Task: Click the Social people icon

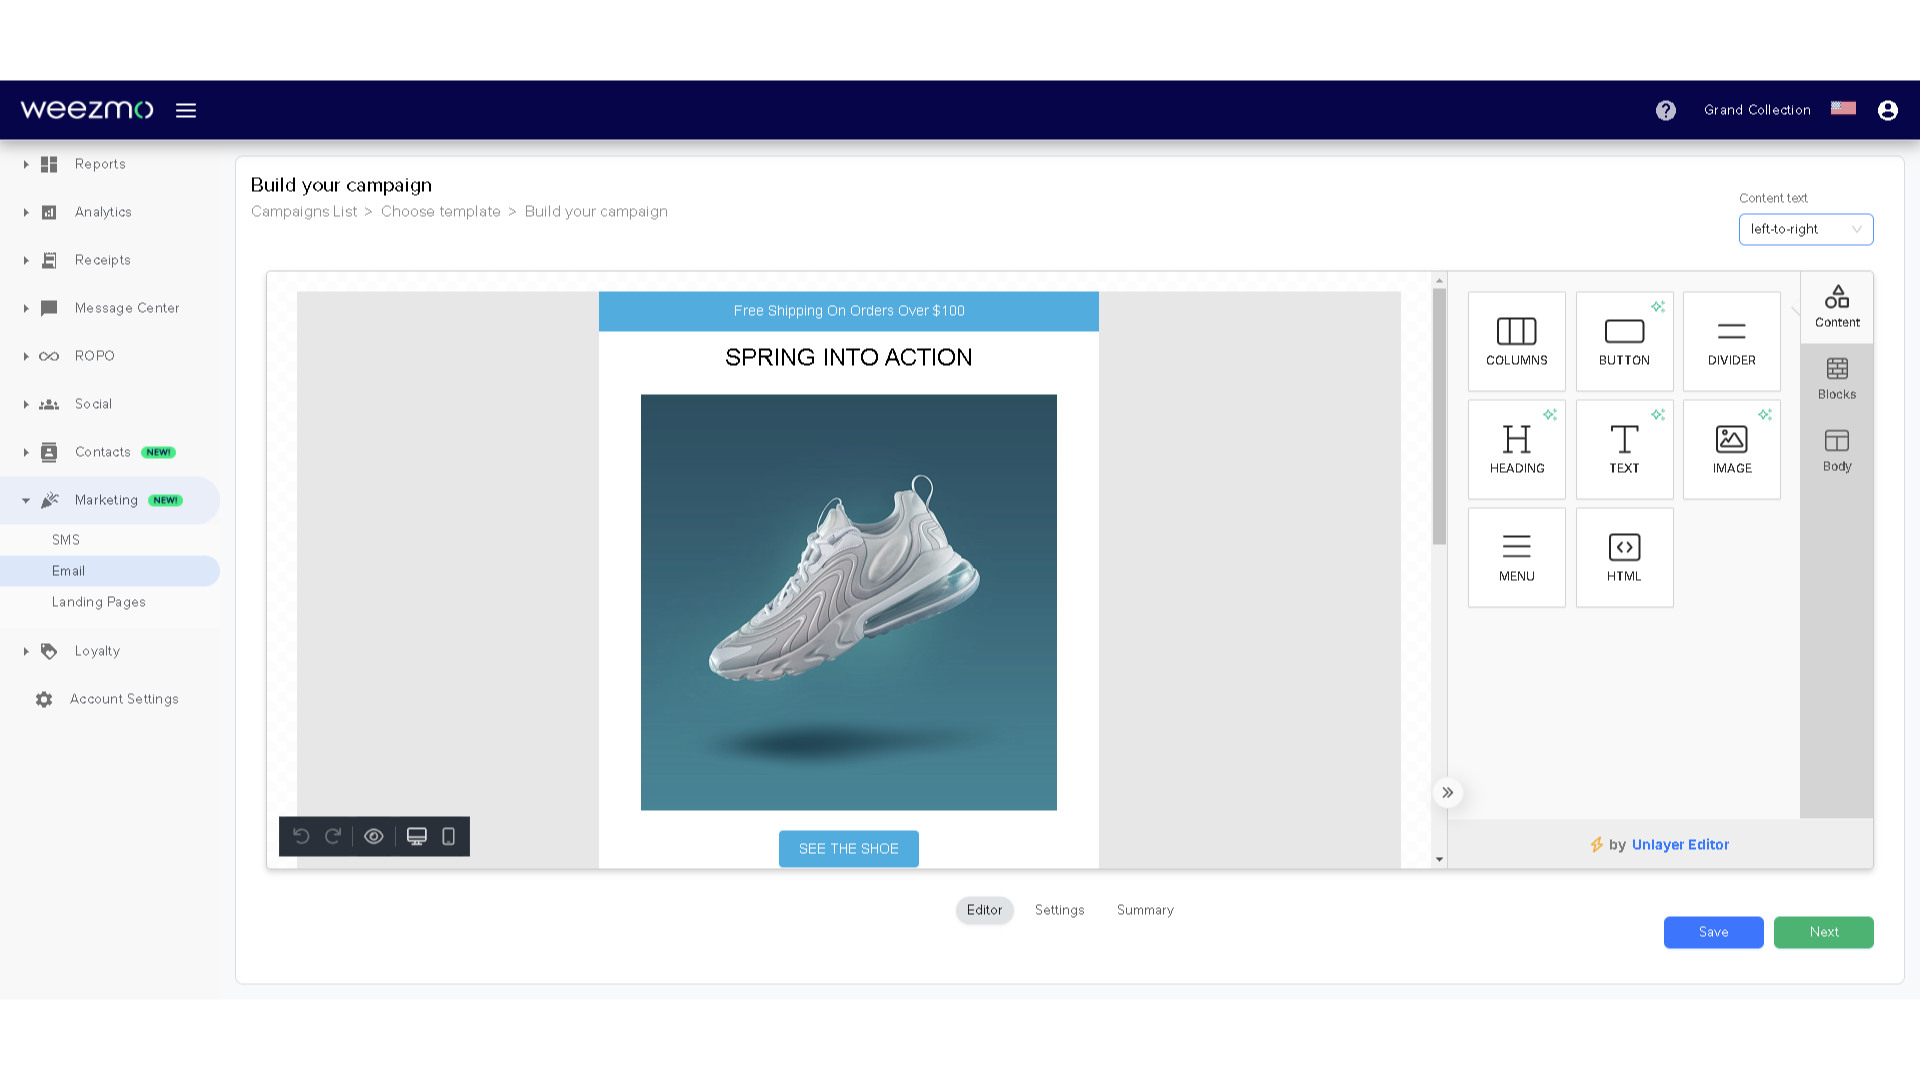Action: [49, 404]
